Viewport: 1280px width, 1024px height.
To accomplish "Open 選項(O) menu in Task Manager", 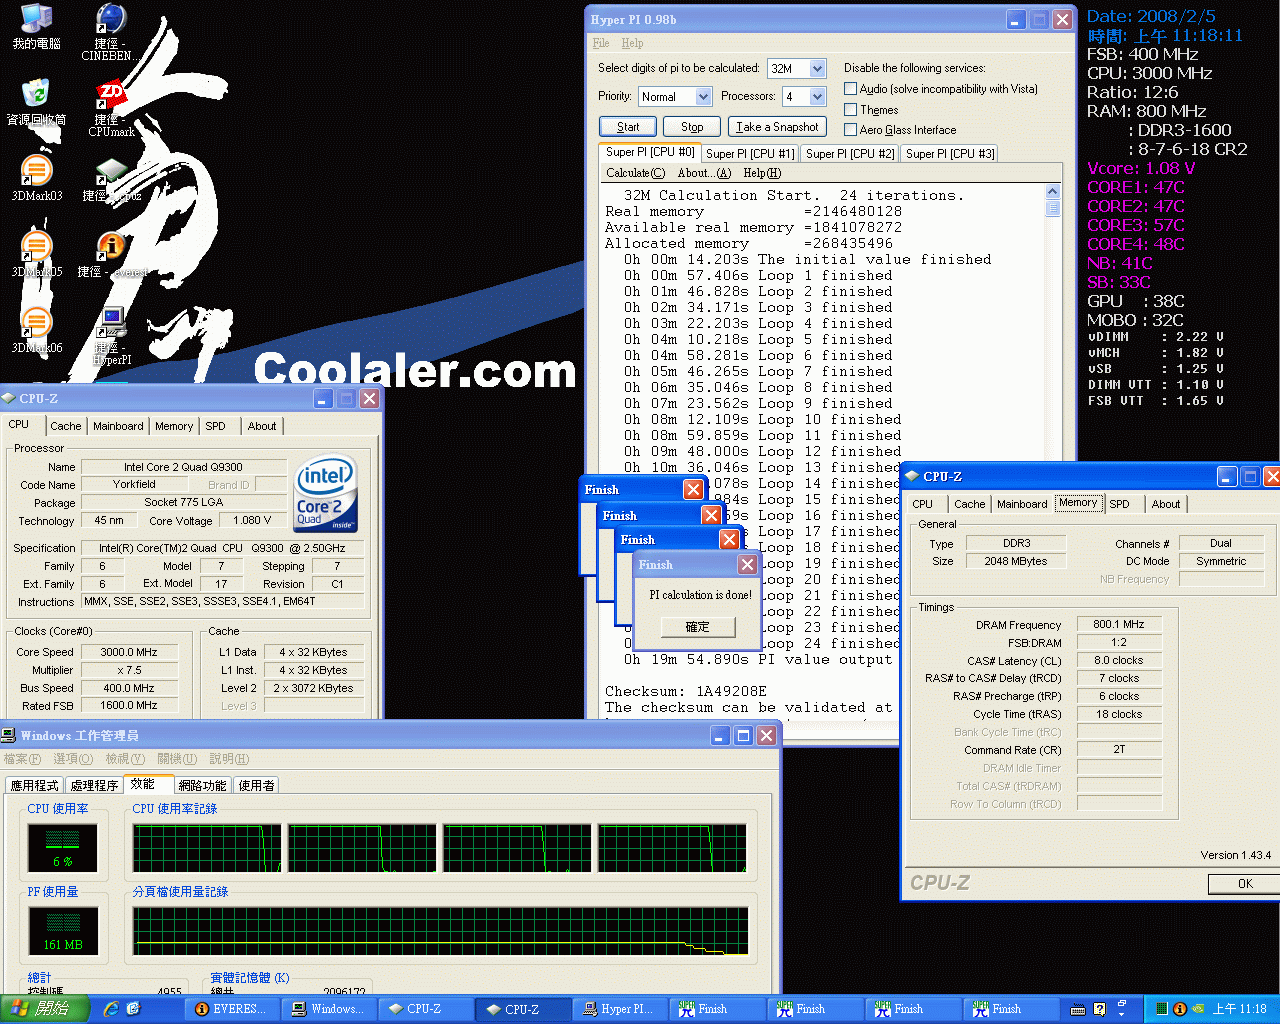I will [73, 759].
